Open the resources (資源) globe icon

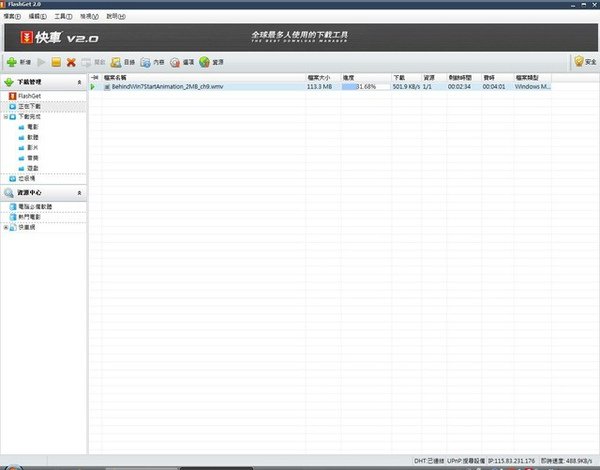point(204,62)
